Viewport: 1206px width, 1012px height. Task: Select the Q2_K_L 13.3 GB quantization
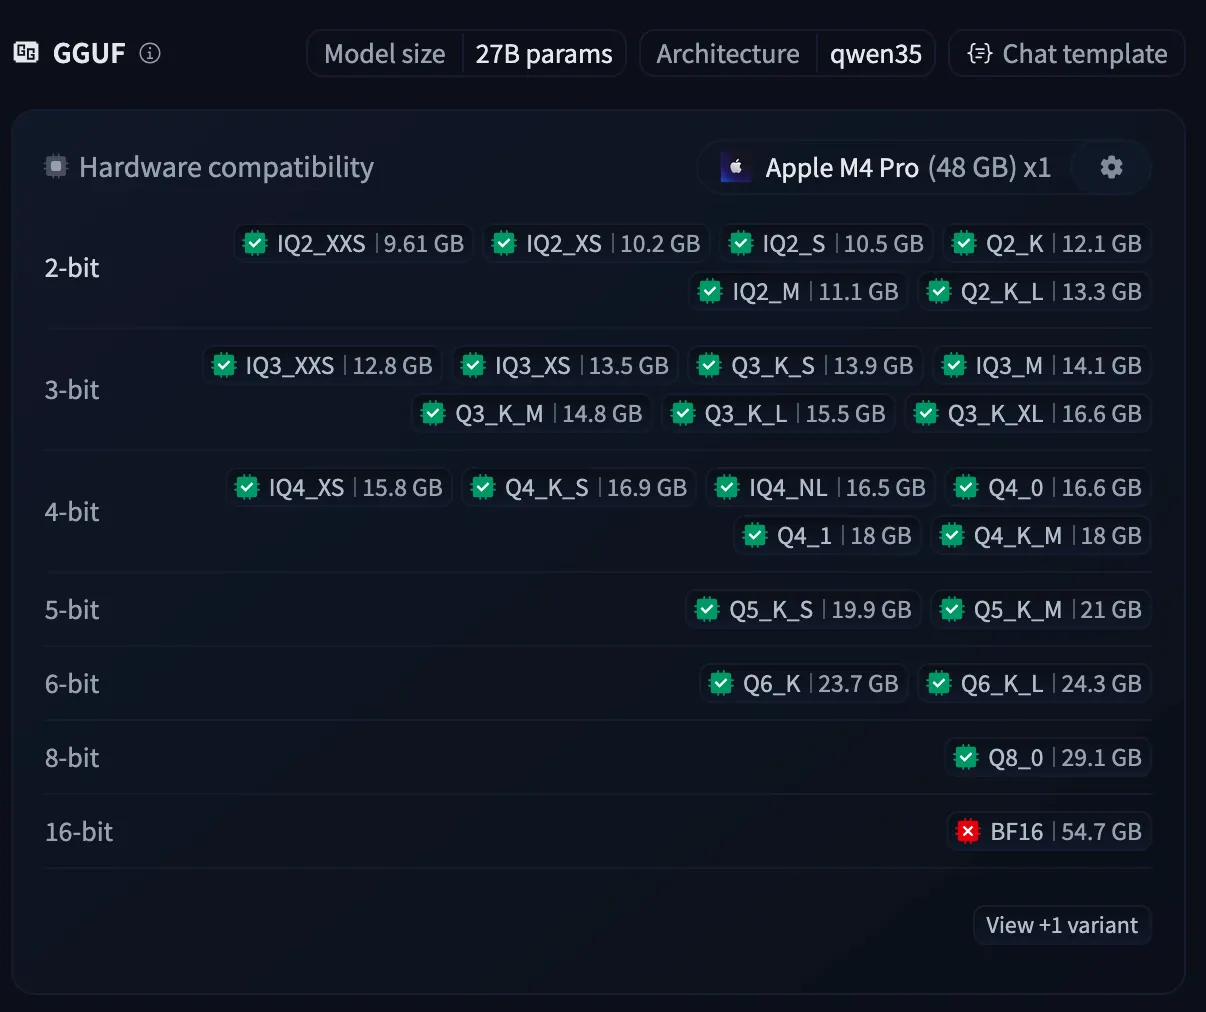[x=1034, y=291]
